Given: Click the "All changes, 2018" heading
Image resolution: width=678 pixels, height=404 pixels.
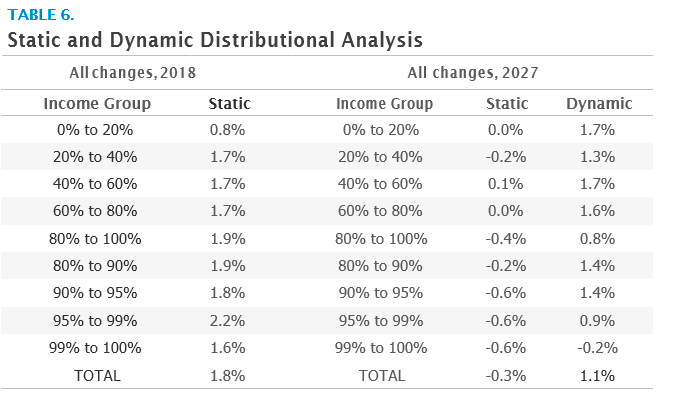Looking at the screenshot, I should coord(132,73).
